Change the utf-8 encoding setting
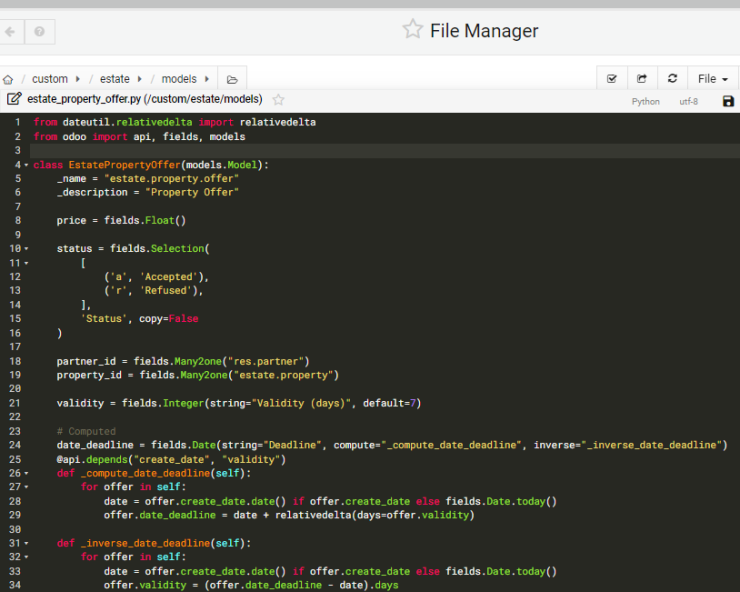 coord(689,101)
